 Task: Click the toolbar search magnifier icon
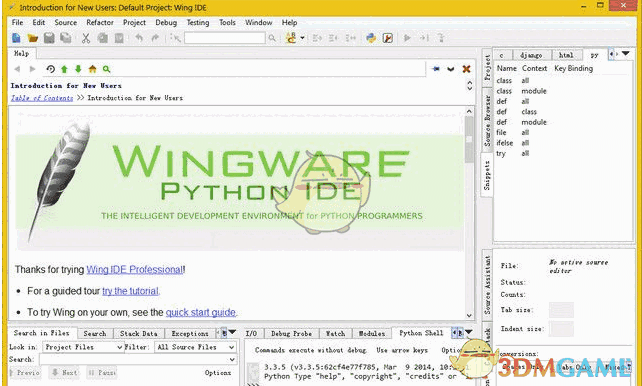click(x=272, y=38)
